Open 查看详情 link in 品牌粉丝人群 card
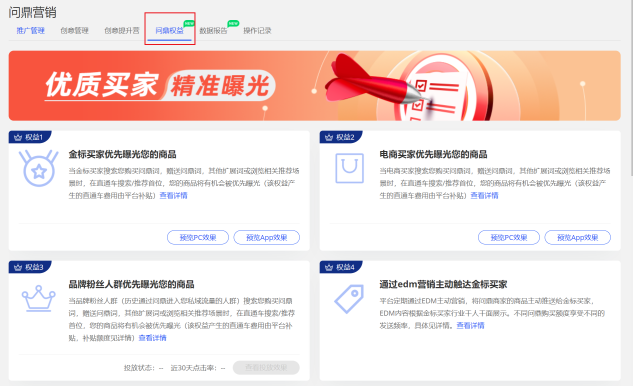633x386 pixels. pos(153,338)
